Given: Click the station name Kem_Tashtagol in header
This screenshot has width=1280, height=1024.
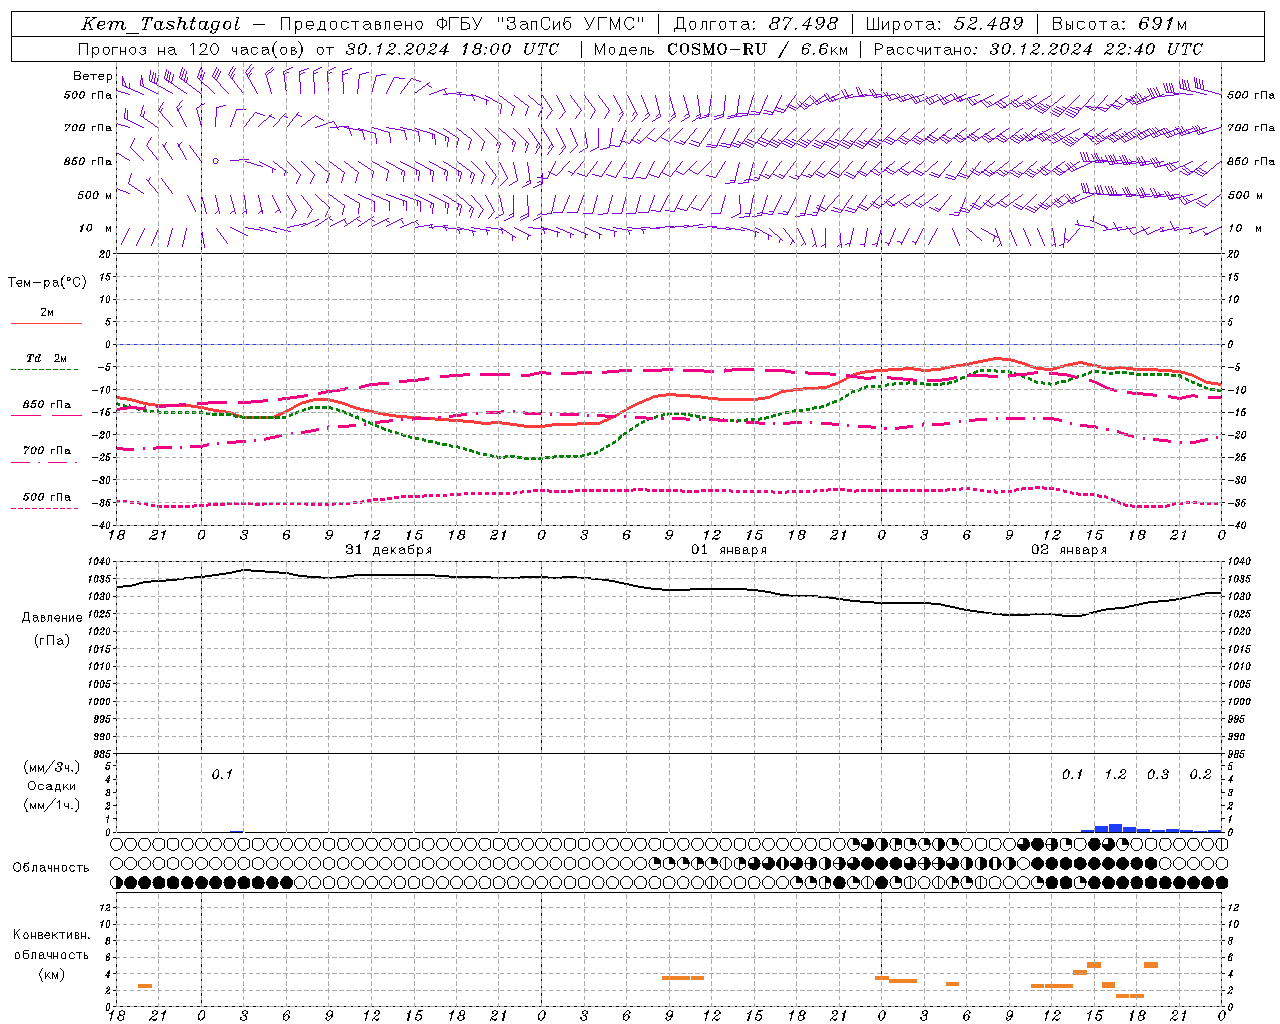Looking at the screenshot, I should [161, 25].
